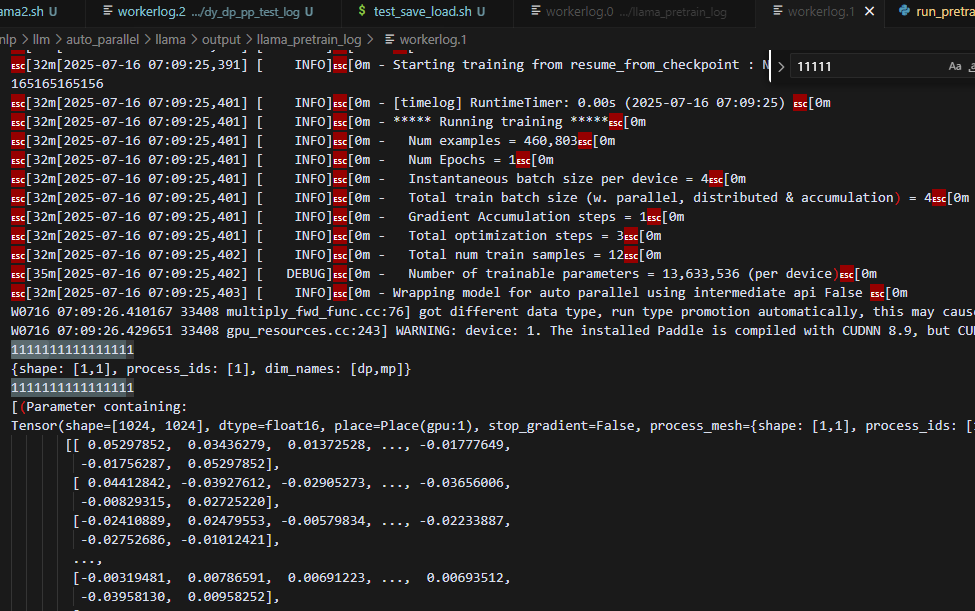Click the llama breadcrumb folder
975x611 pixels.
(x=170, y=39)
